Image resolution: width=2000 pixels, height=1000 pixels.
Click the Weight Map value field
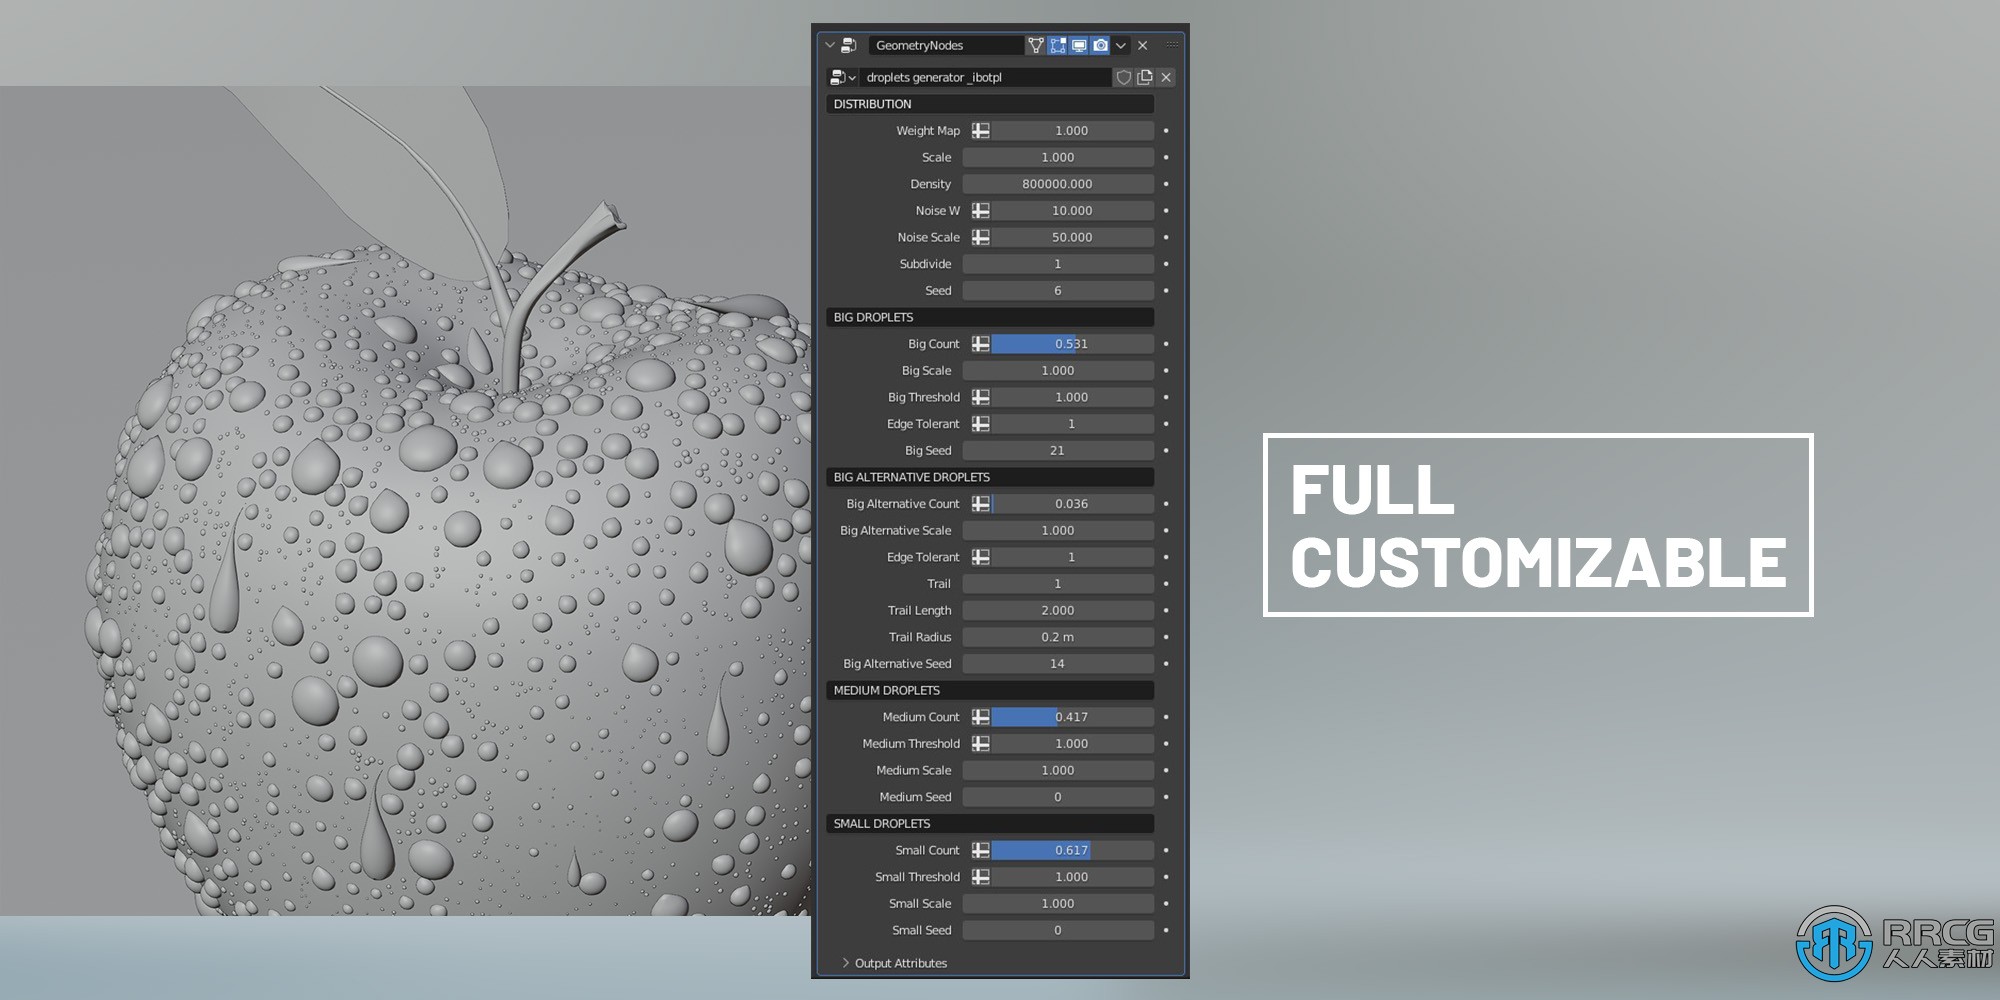pyautogui.click(x=1072, y=131)
